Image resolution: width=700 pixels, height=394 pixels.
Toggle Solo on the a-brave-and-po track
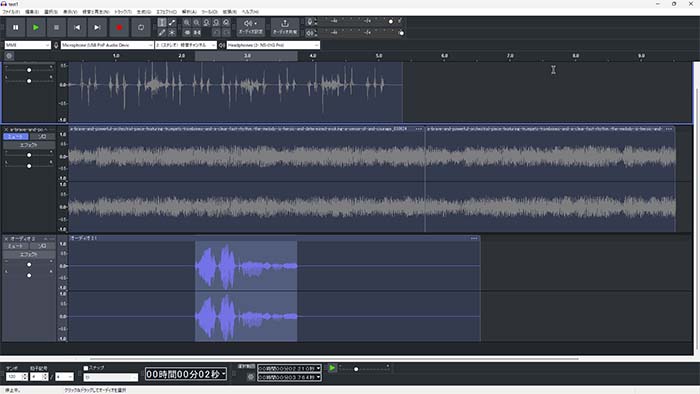[x=42, y=137]
